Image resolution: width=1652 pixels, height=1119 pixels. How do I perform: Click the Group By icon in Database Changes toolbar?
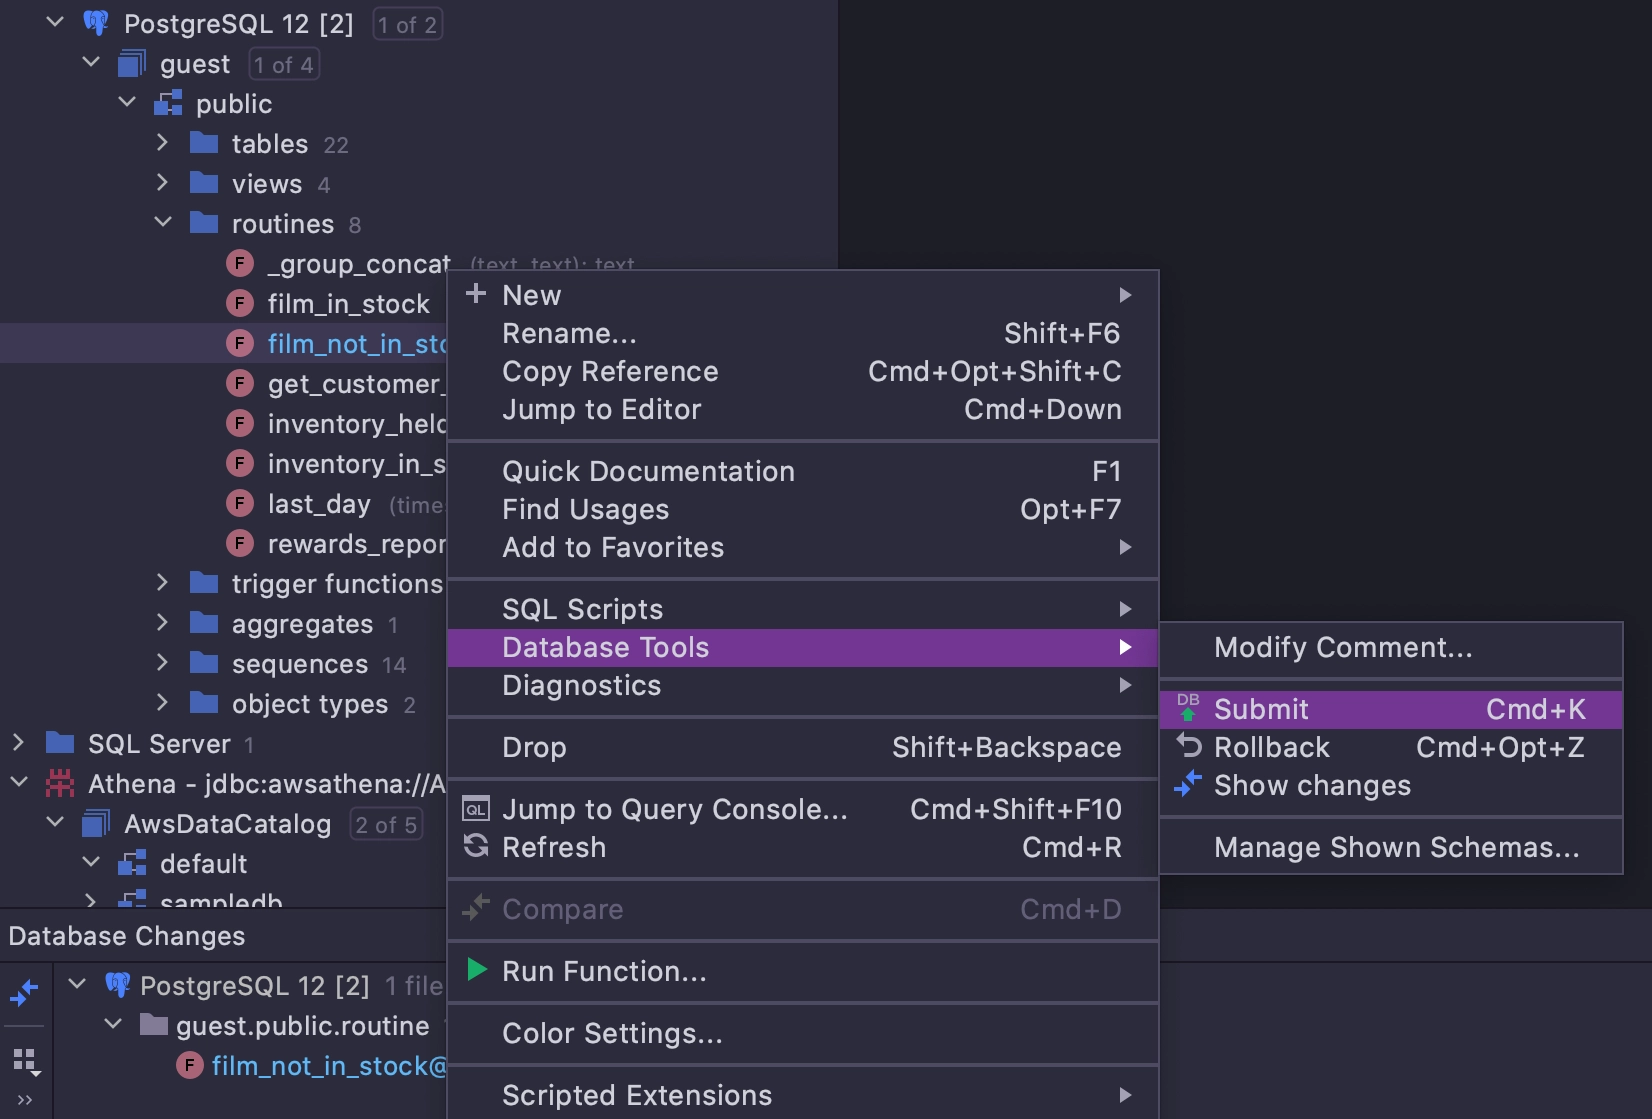[x=26, y=1062]
